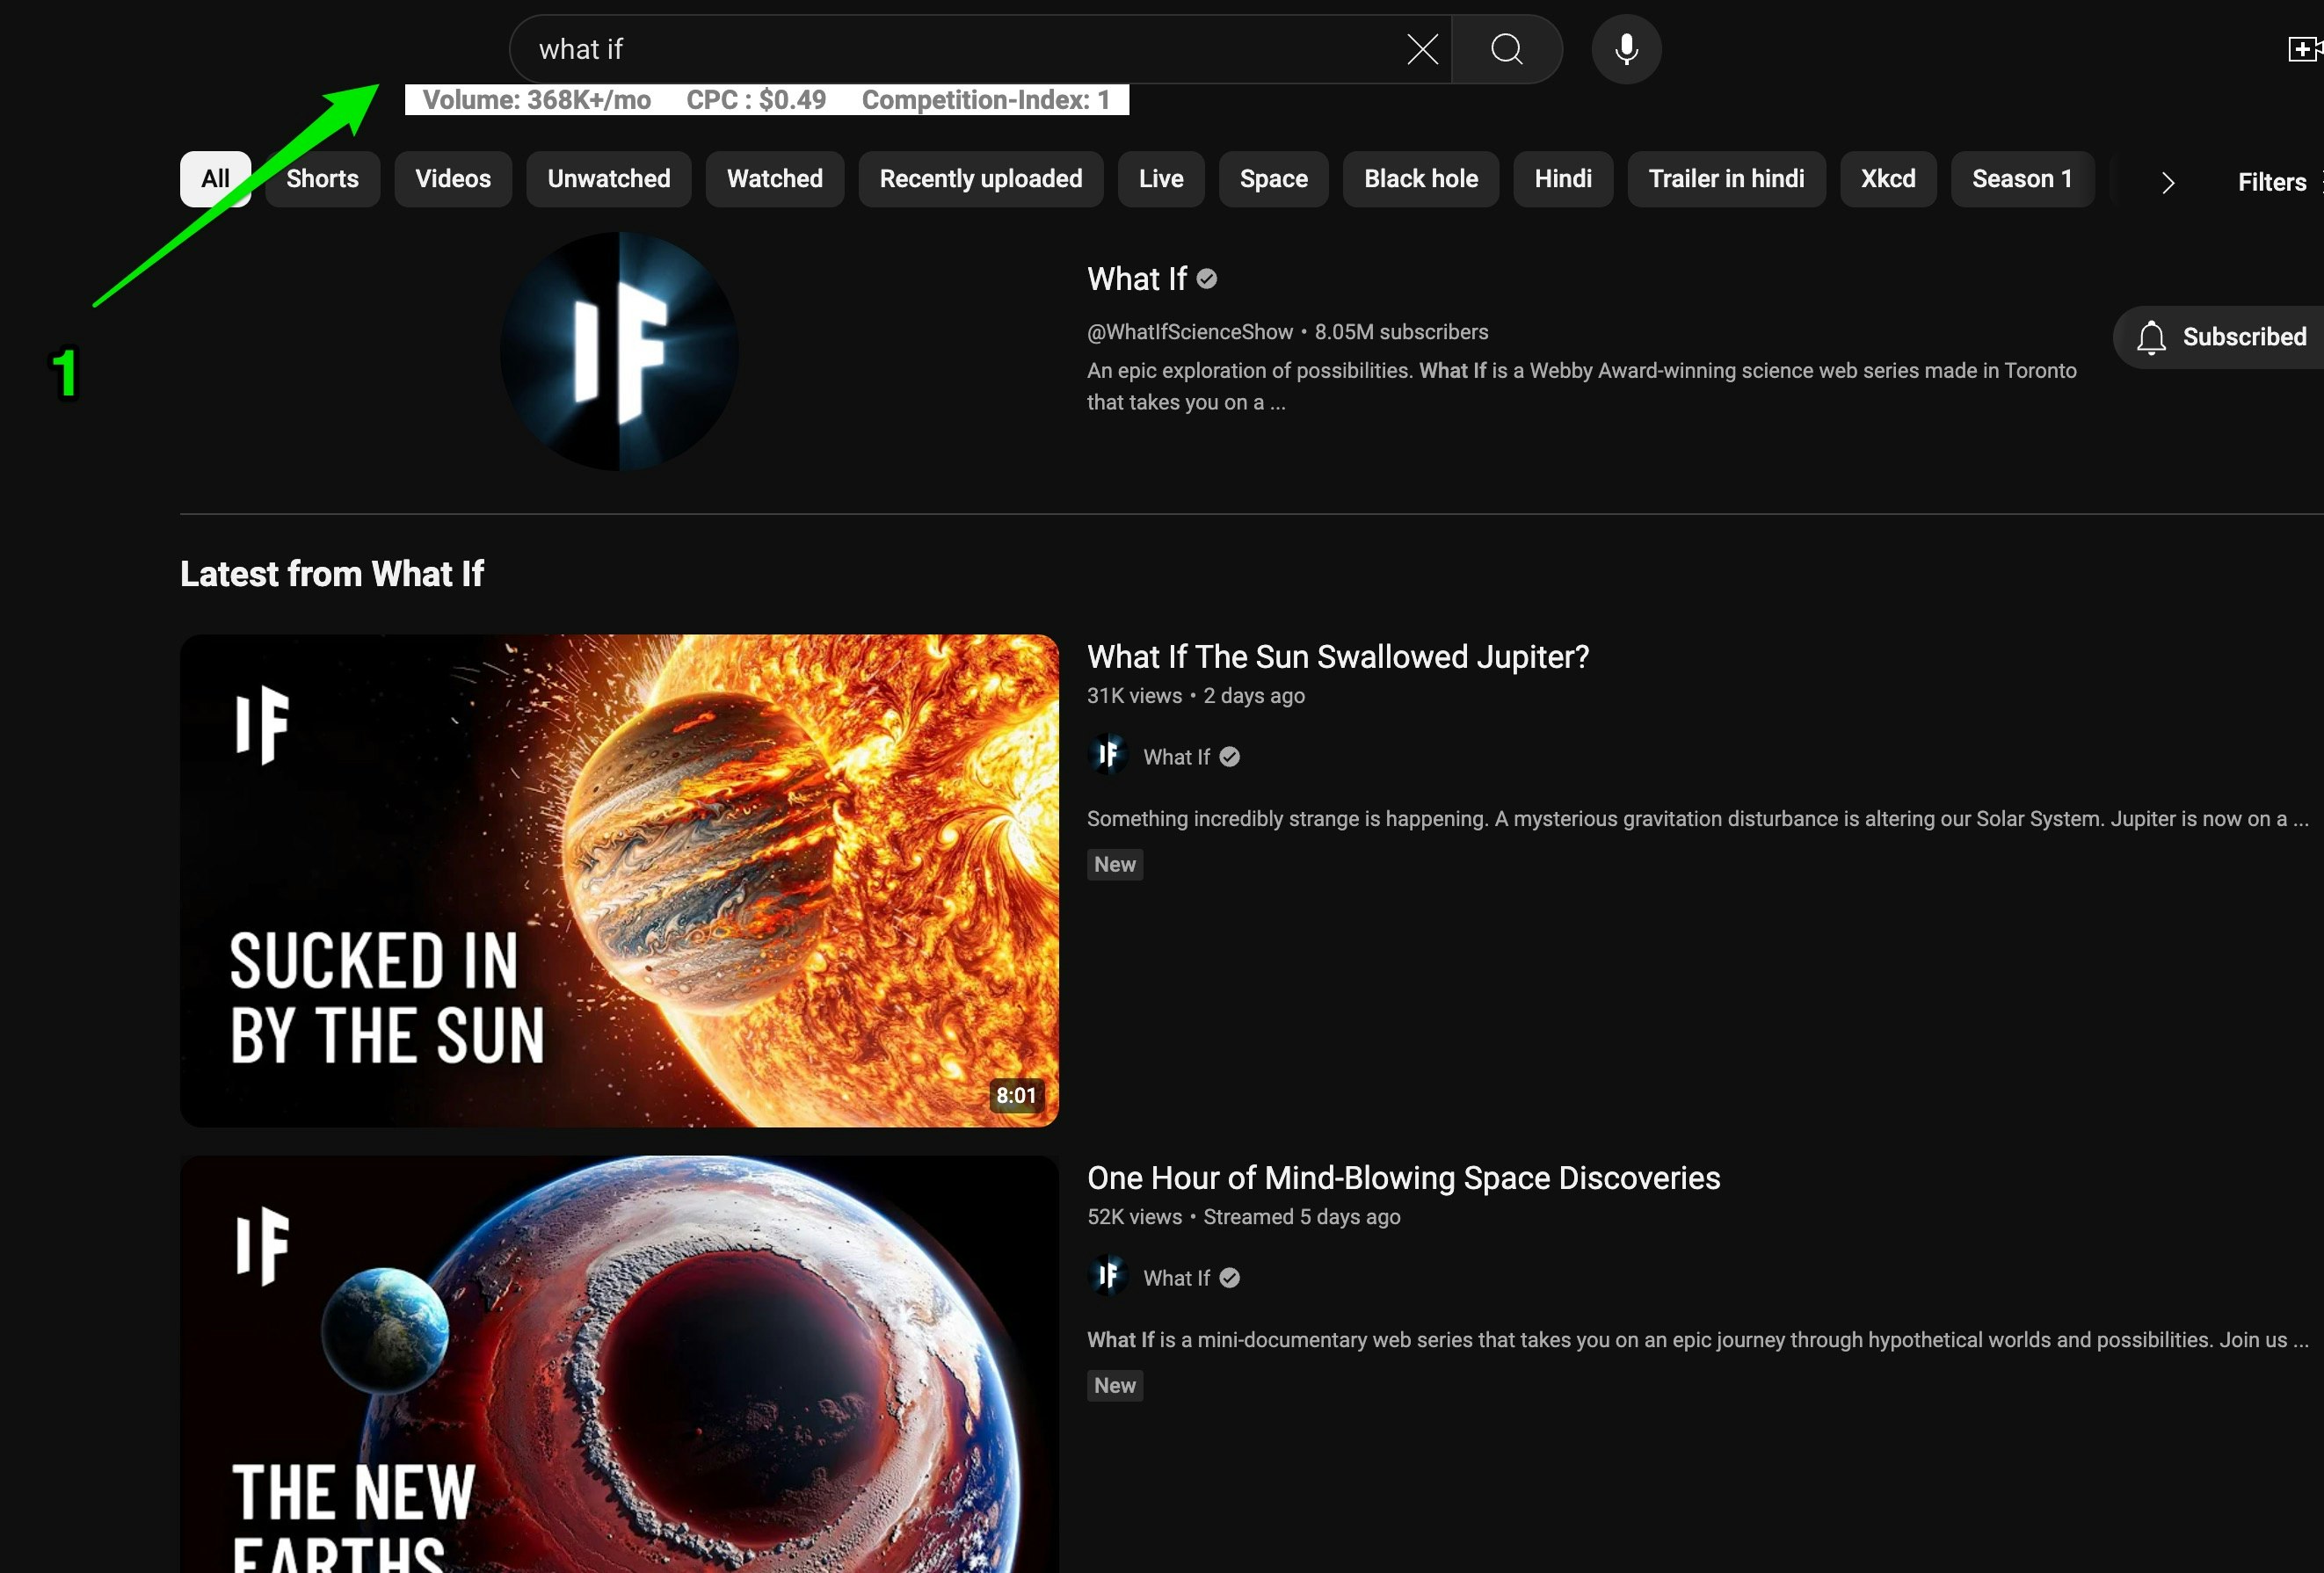Click New badge under Jupiter video description
The width and height of the screenshot is (2324, 1573).
click(x=1115, y=864)
